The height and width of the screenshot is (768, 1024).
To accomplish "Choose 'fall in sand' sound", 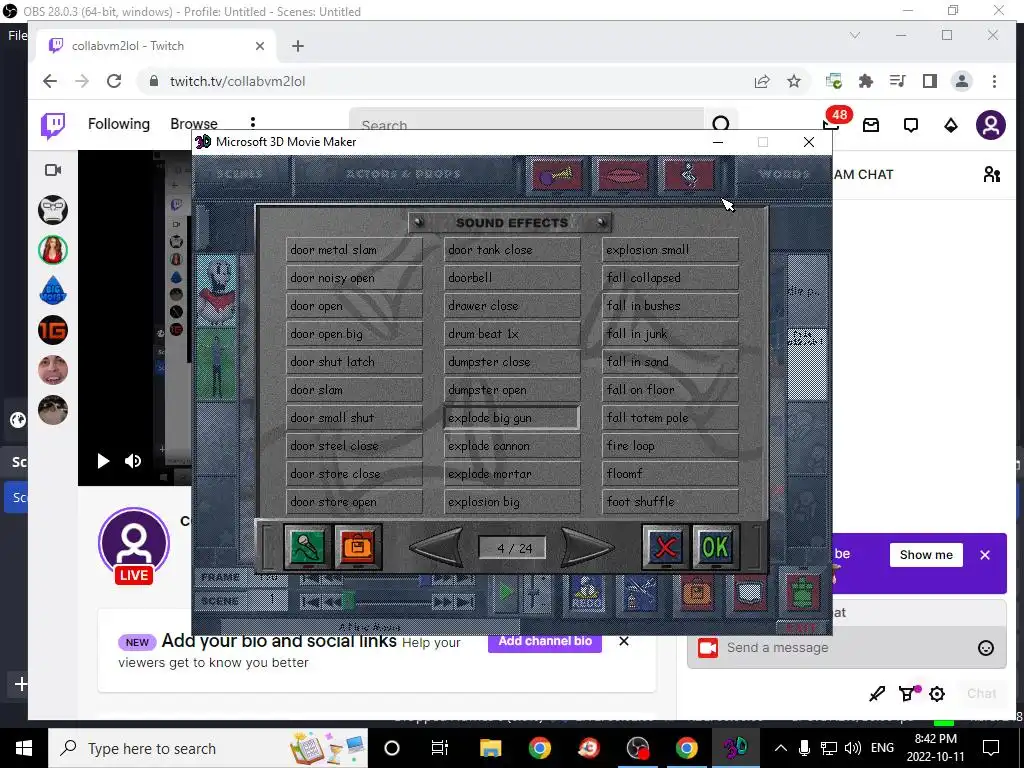I will tap(670, 362).
